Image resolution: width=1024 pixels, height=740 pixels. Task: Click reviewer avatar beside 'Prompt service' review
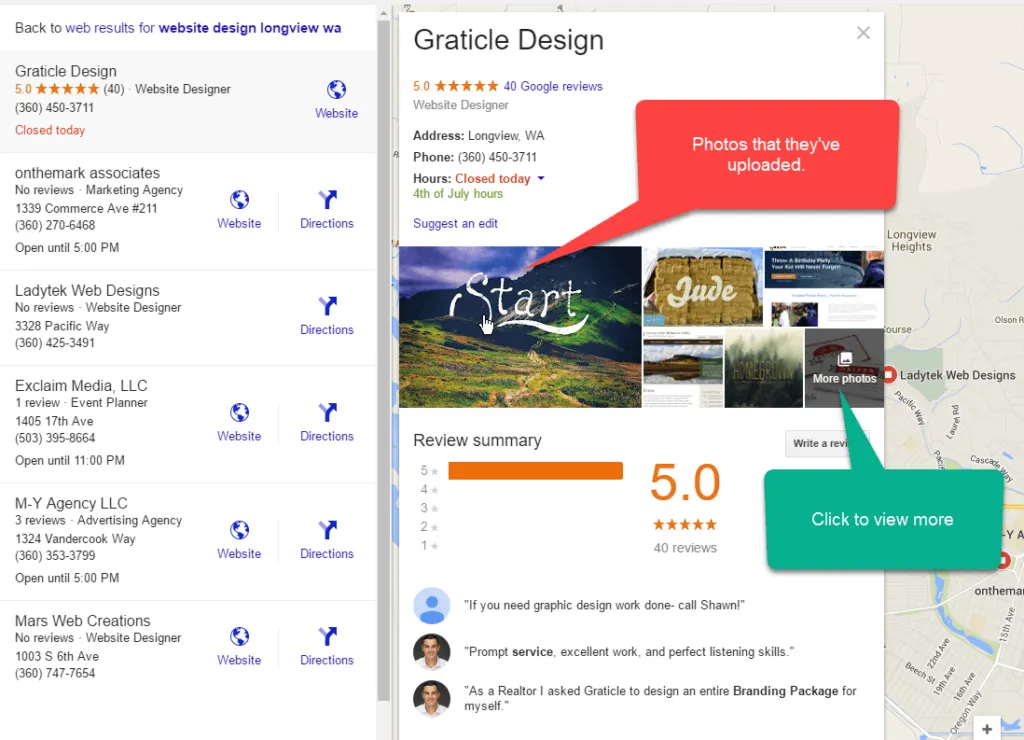pyautogui.click(x=432, y=652)
